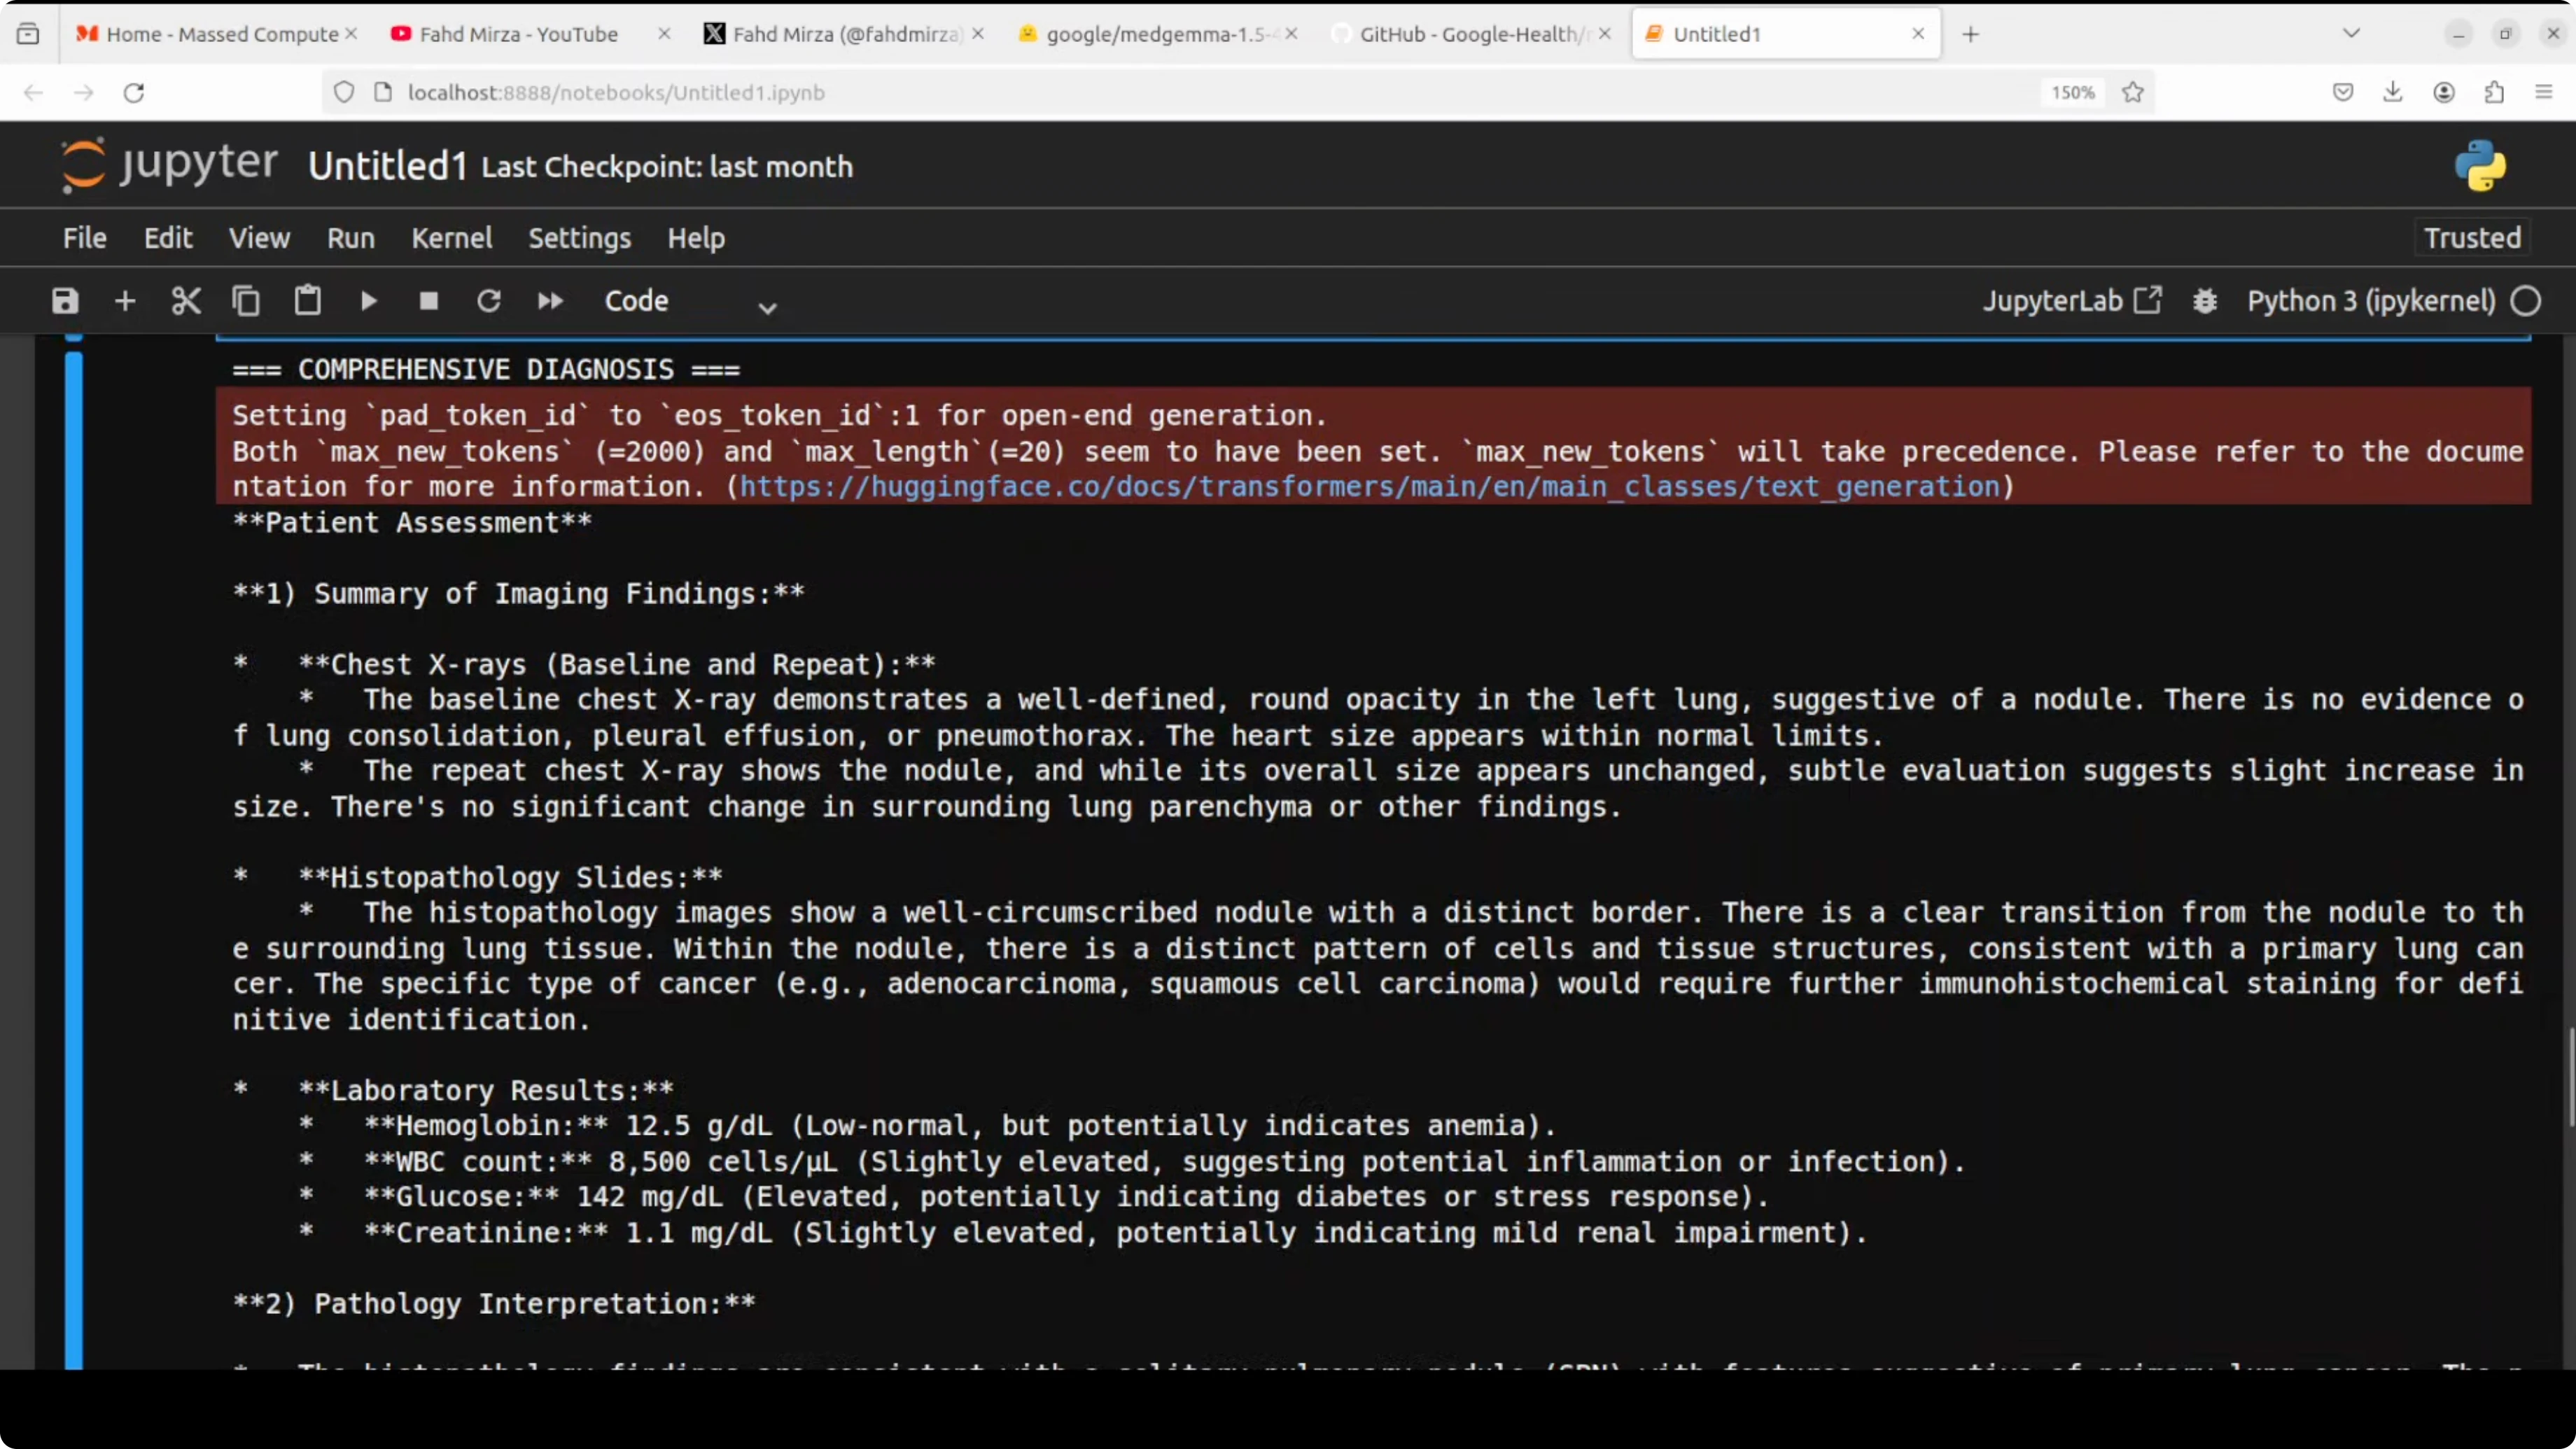Screen dimensions: 2576x1449
Task: Enable the debugger bug icon
Action: [2205, 301]
